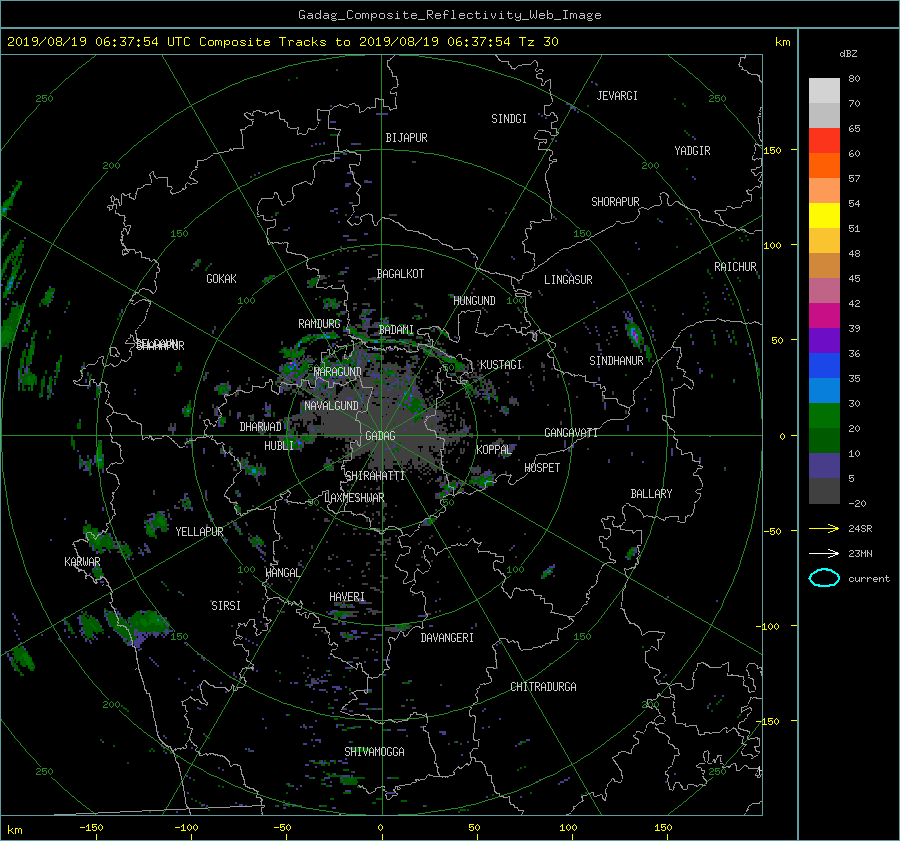Image resolution: width=900 pixels, height=841 pixels.
Task: Click the cyan current ellipse legend icon
Action: coord(824,578)
